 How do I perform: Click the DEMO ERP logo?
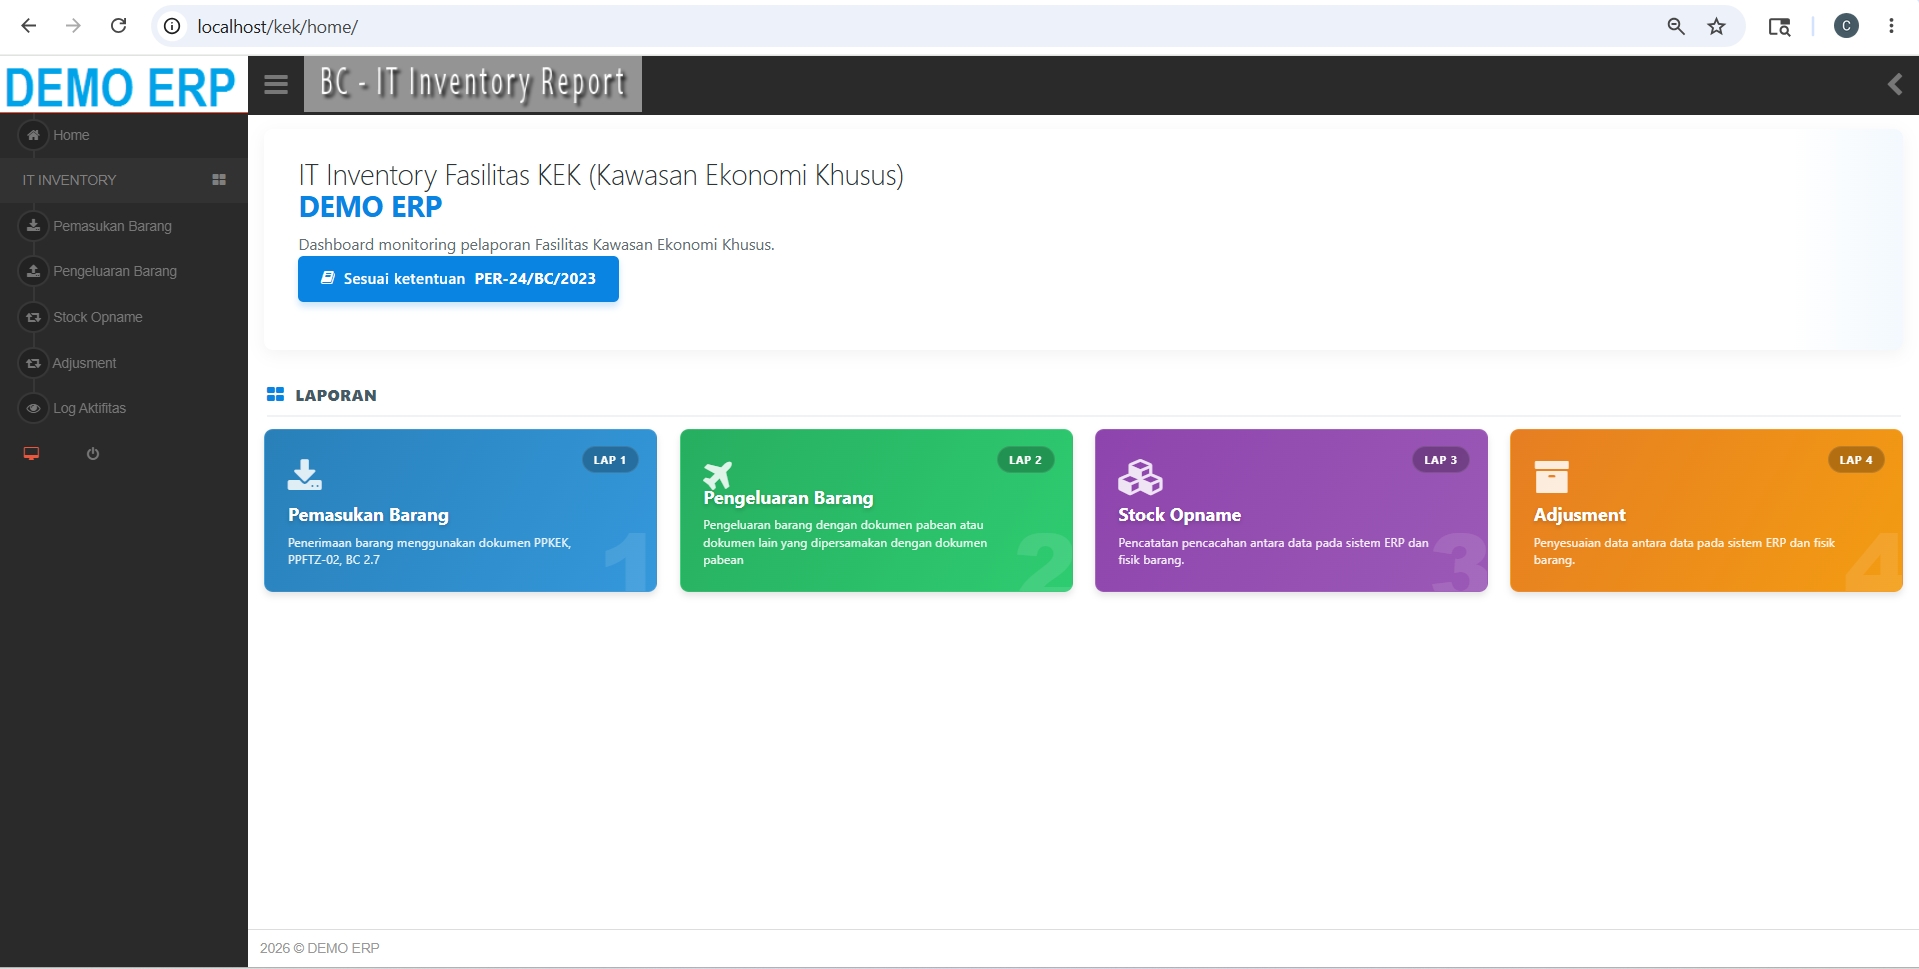120,86
